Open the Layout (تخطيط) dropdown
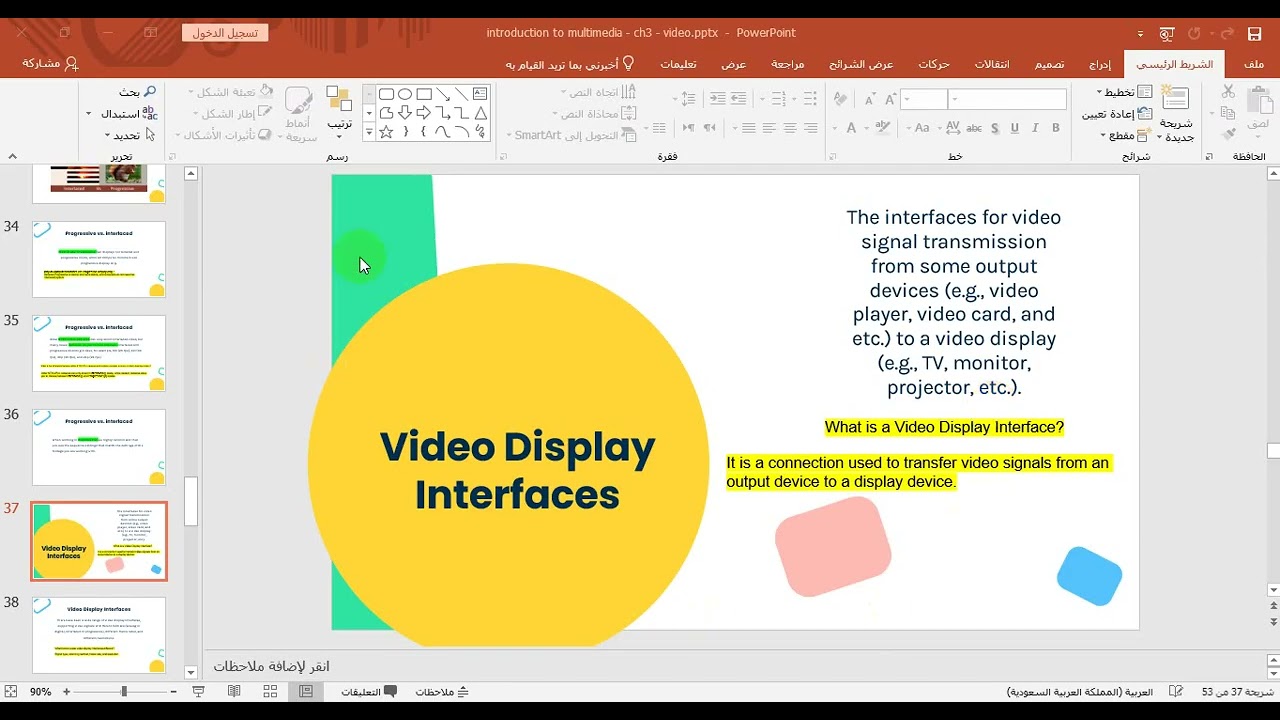The height and width of the screenshot is (720, 1280). coord(1124,92)
